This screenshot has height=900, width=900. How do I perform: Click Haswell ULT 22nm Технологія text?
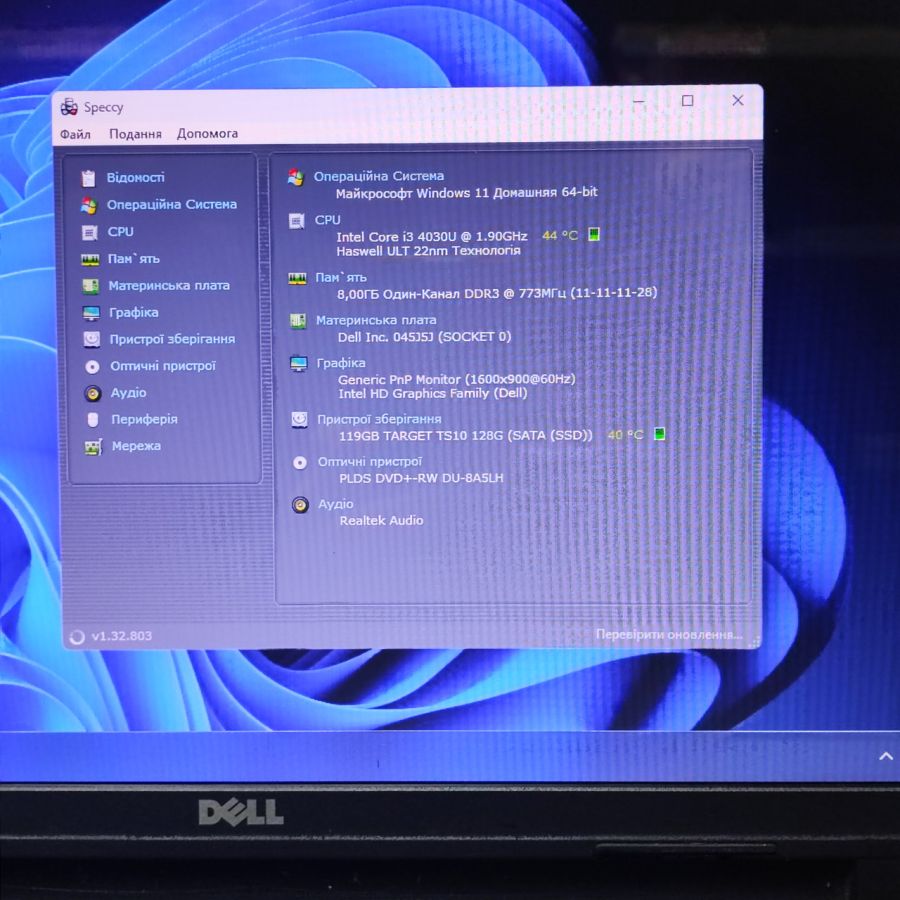[x=429, y=251]
